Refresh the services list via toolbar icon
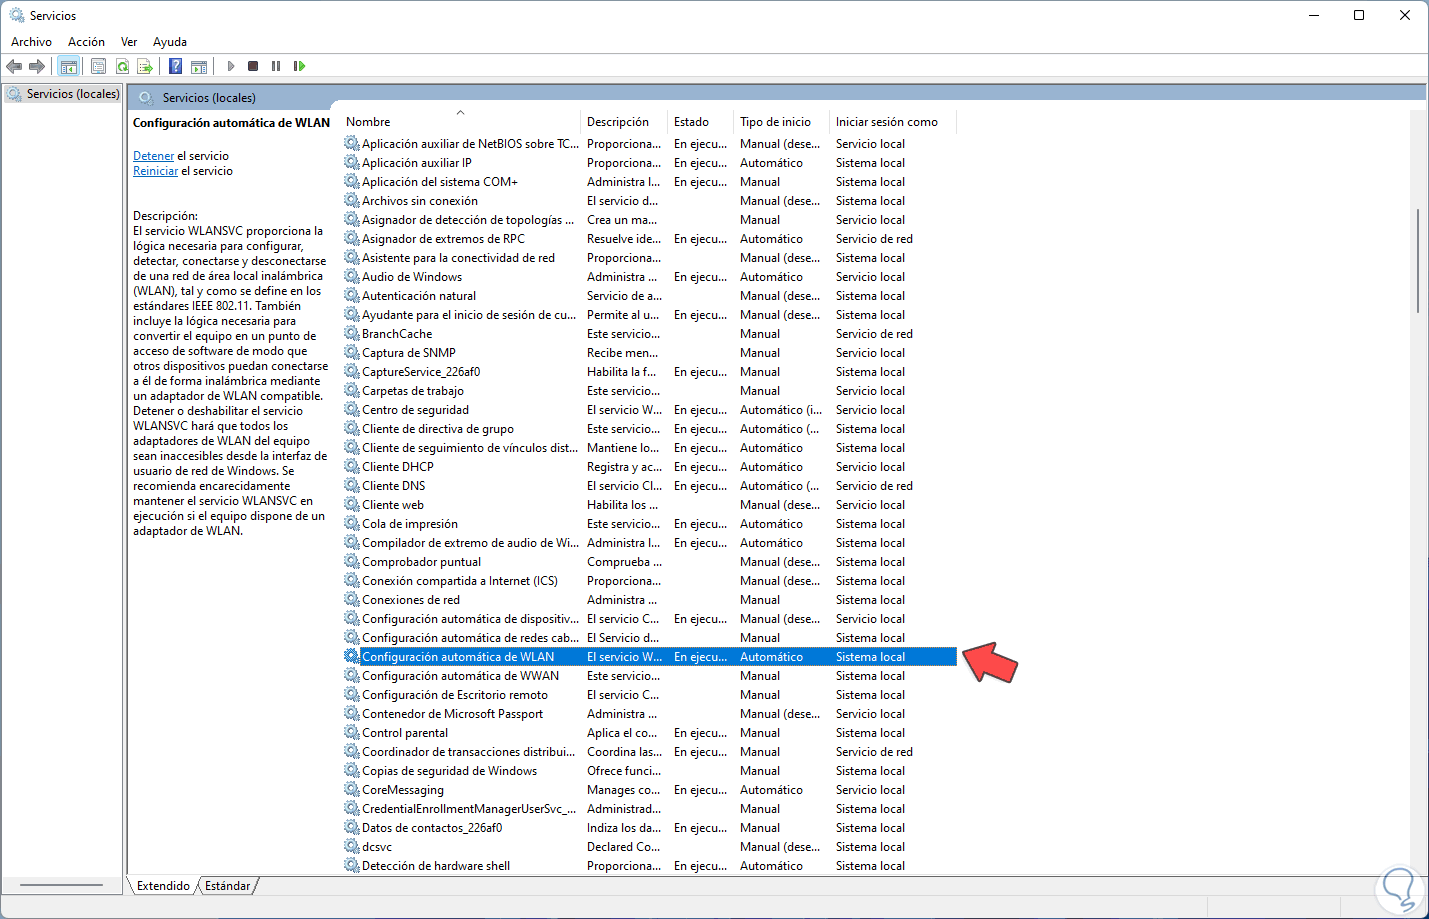This screenshot has height=919, width=1429. tap(122, 66)
